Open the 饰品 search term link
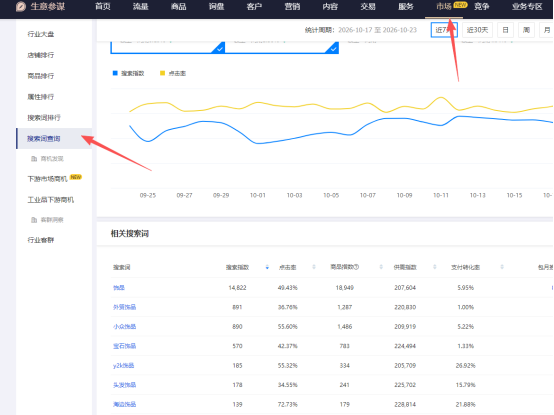This screenshot has width=554, height=415. click(x=119, y=287)
